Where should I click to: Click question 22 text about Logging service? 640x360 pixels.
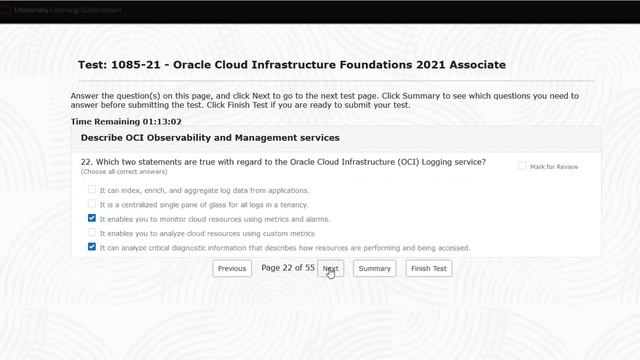click(x=283, y=162)
